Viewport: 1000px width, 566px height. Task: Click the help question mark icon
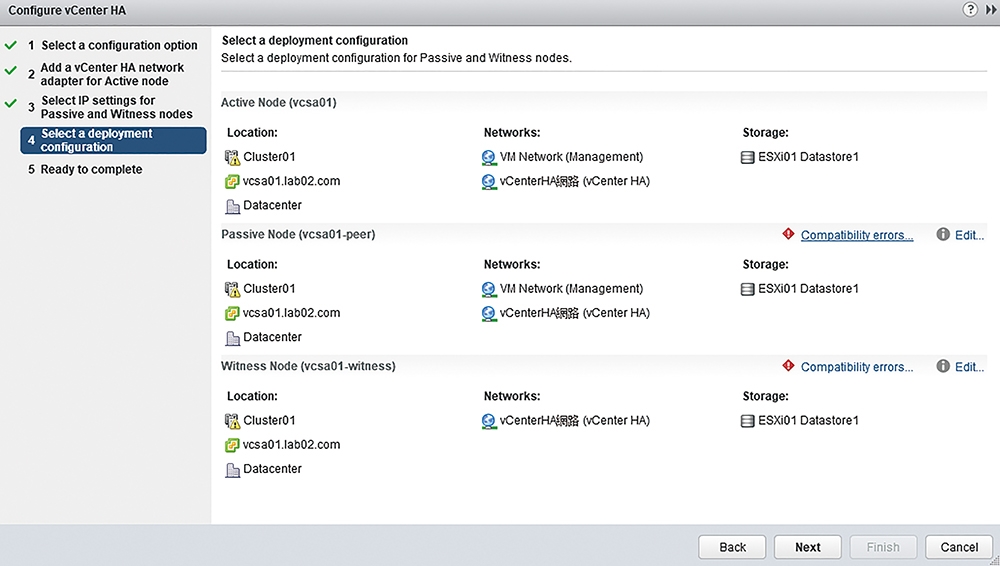[969, 10]
